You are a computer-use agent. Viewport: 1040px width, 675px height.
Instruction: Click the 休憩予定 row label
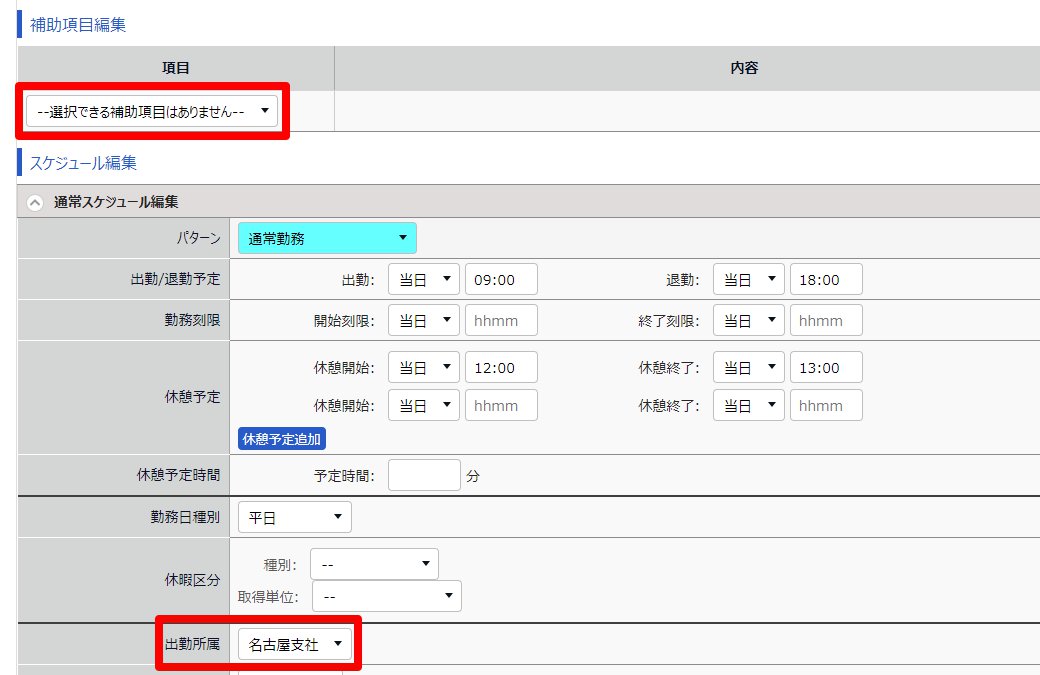[x=192, y=397]
